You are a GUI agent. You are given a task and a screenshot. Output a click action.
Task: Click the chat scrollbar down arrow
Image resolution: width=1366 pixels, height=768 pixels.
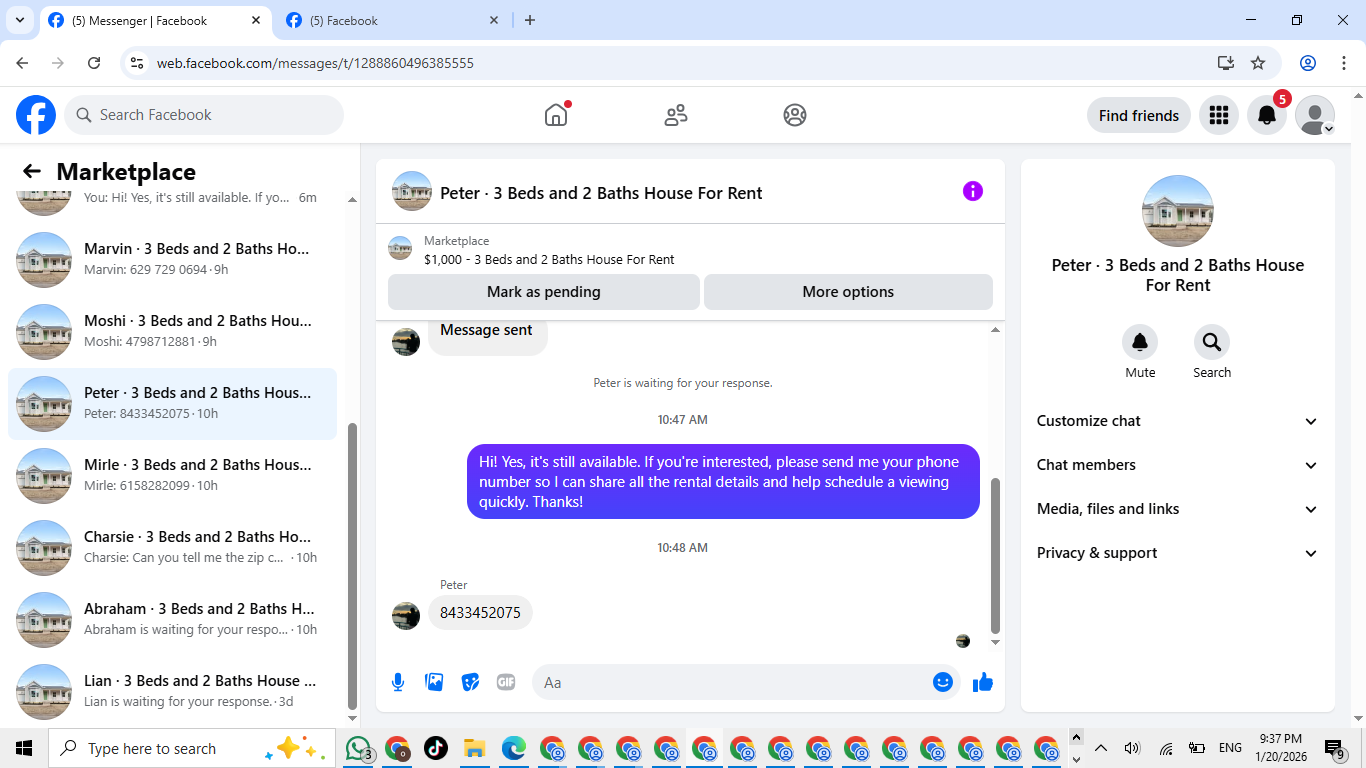pos(995,643)
